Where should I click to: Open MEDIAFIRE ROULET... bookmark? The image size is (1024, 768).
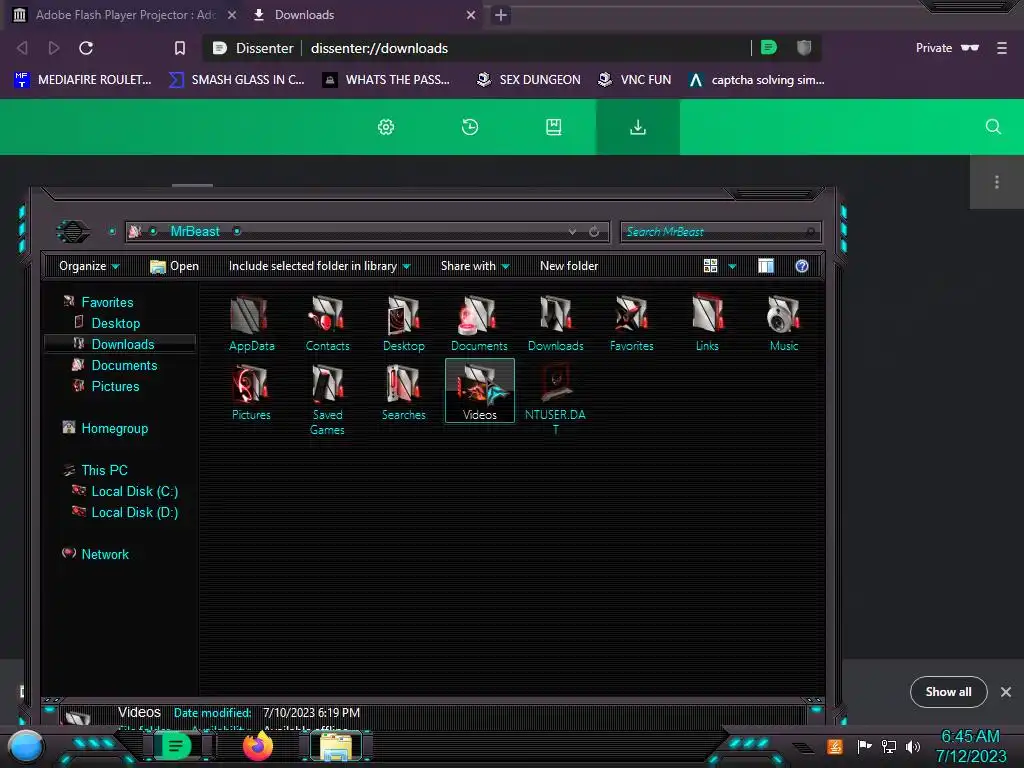(83, 80)
